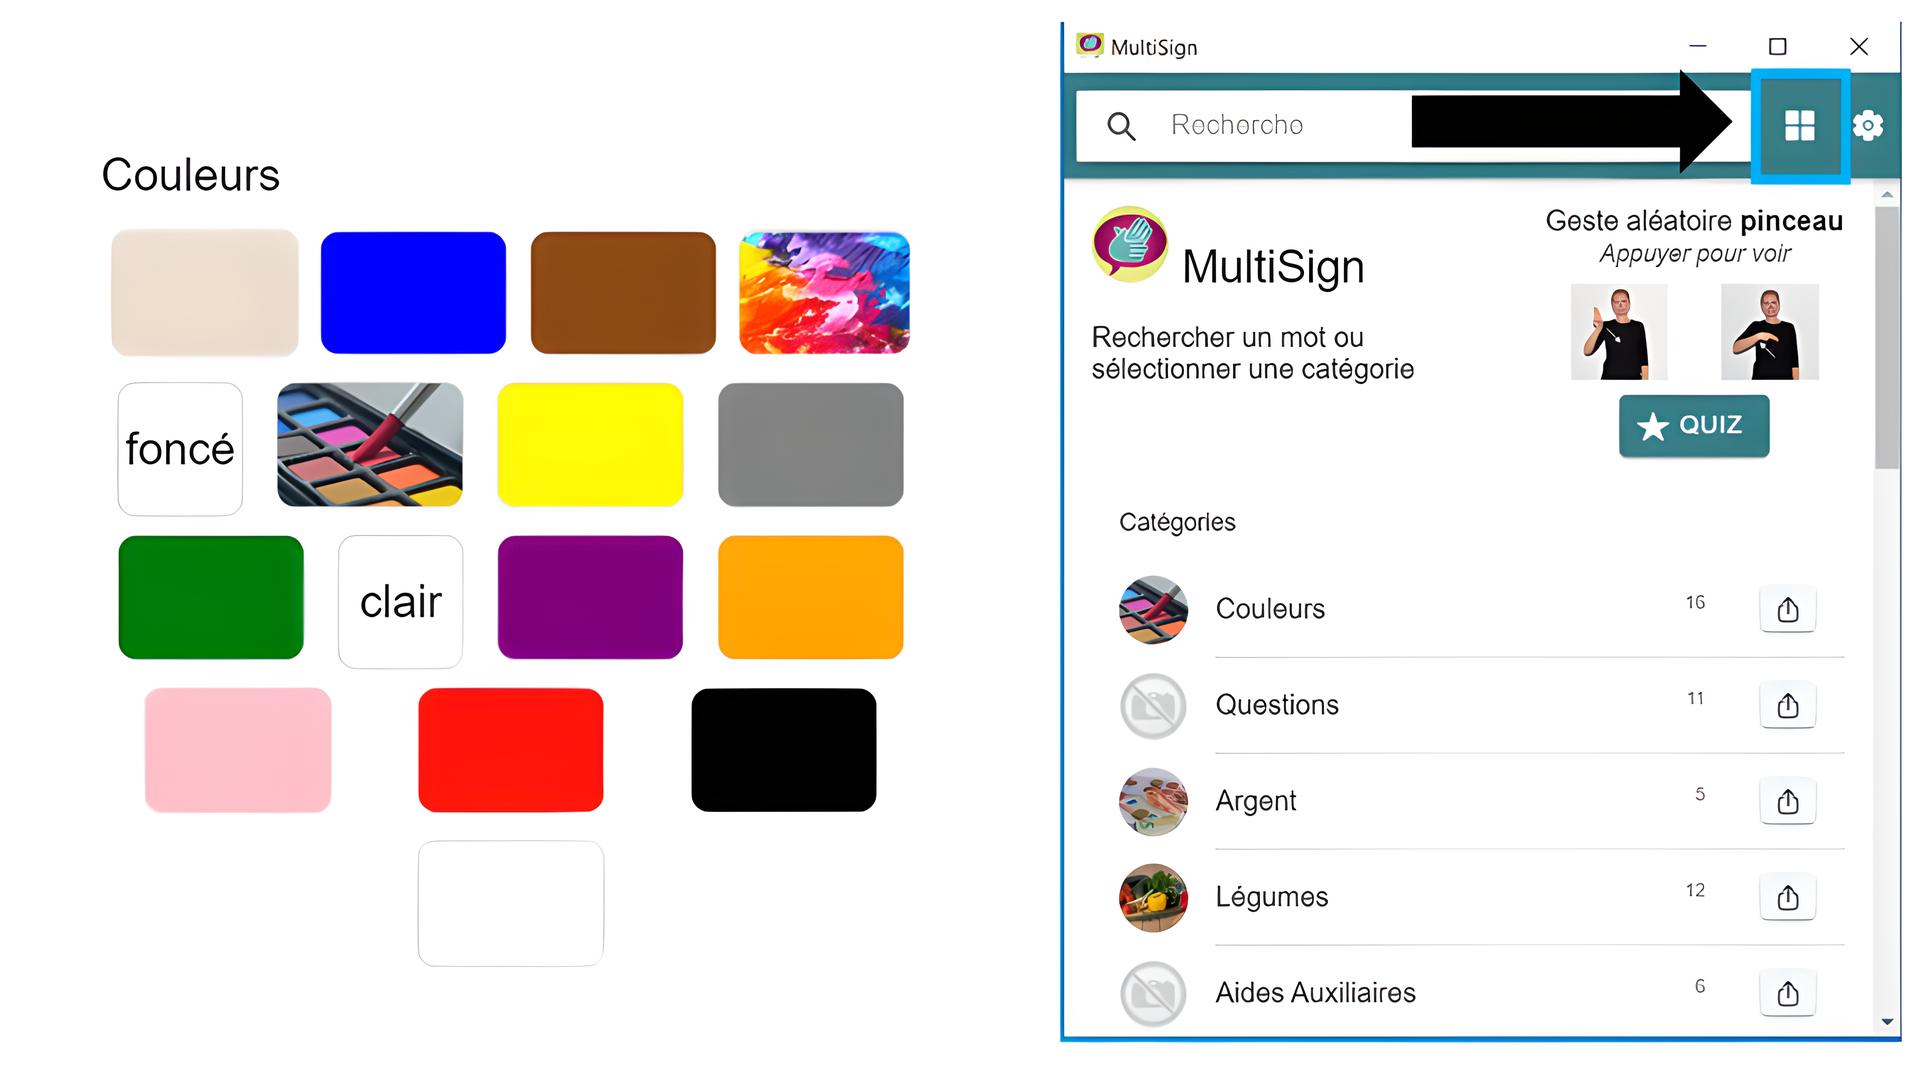1920x1088 pixels.
Task: Share the Couleurs category
Action: pyautogui.click(x=1788, y=609)
